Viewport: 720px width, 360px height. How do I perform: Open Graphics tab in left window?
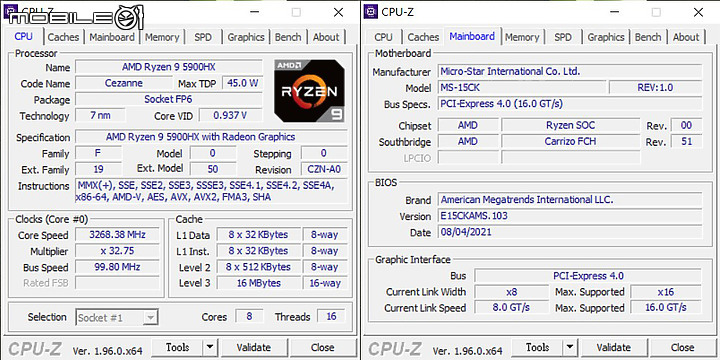246,37
